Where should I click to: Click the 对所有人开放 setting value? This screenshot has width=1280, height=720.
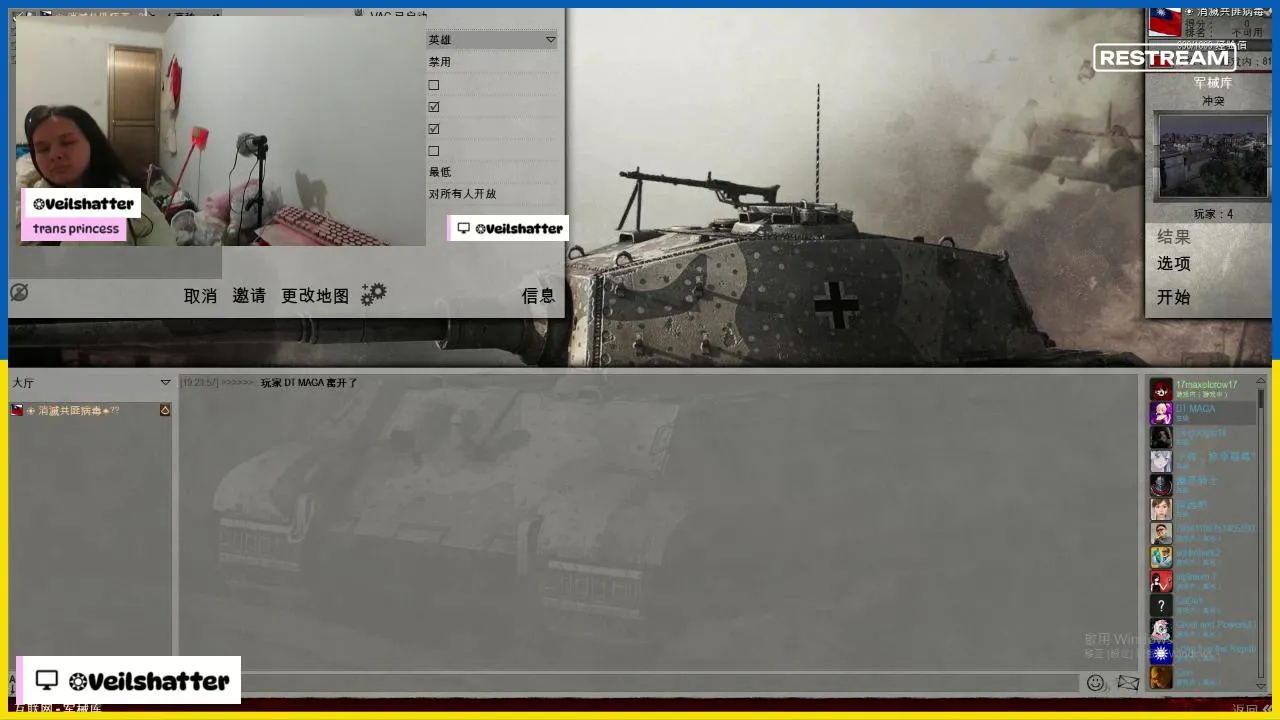462,194
